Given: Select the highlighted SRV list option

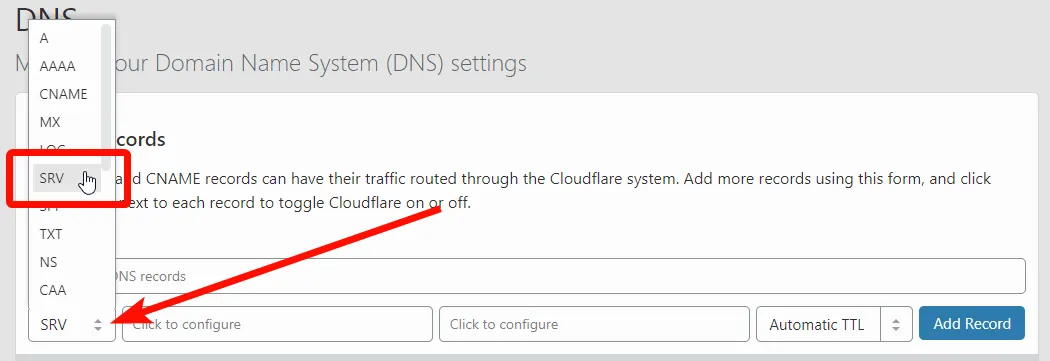Looking at the screenshot, I should pos(65,179).
